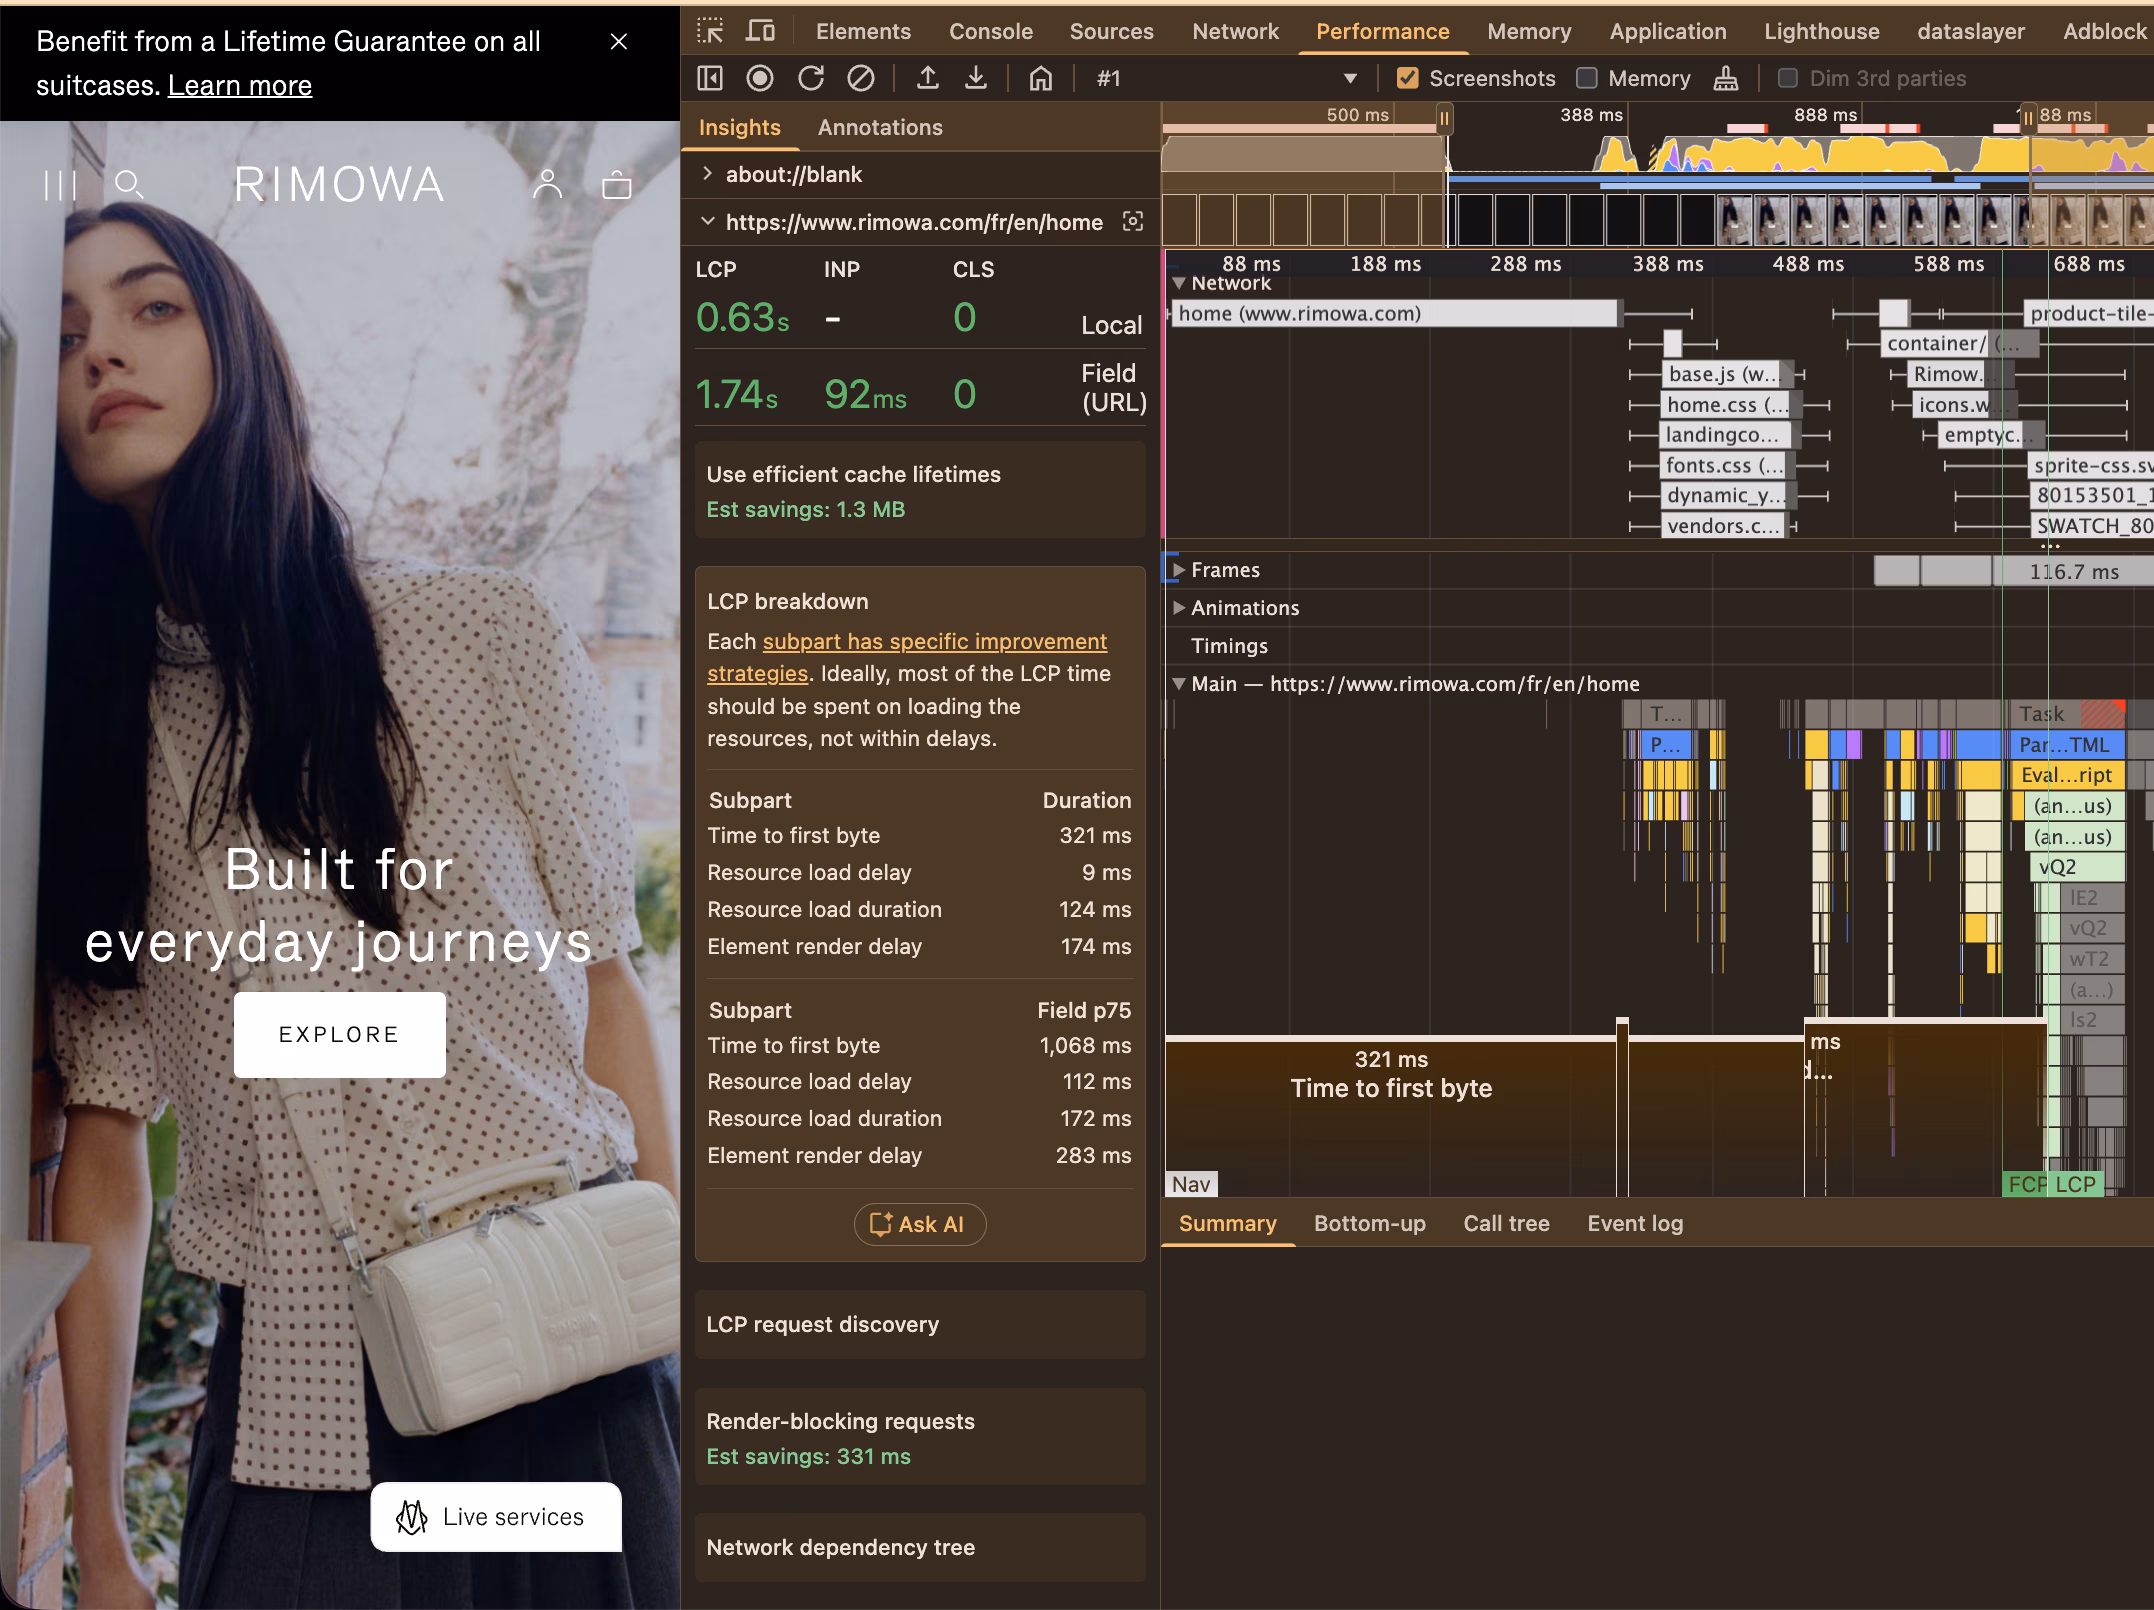Toggle the device toolbar icon
The image size is (2154, 1610).
[760, 31]
